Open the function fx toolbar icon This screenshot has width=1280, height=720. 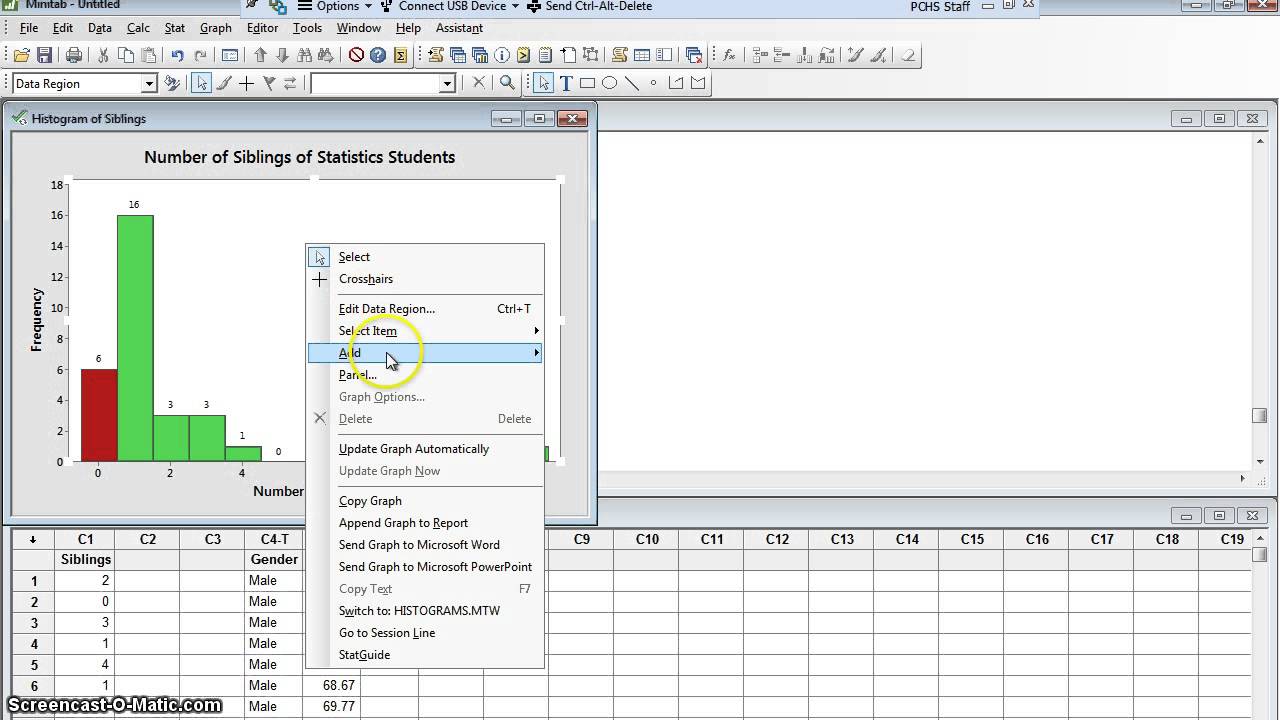click(x=729, y=56)
